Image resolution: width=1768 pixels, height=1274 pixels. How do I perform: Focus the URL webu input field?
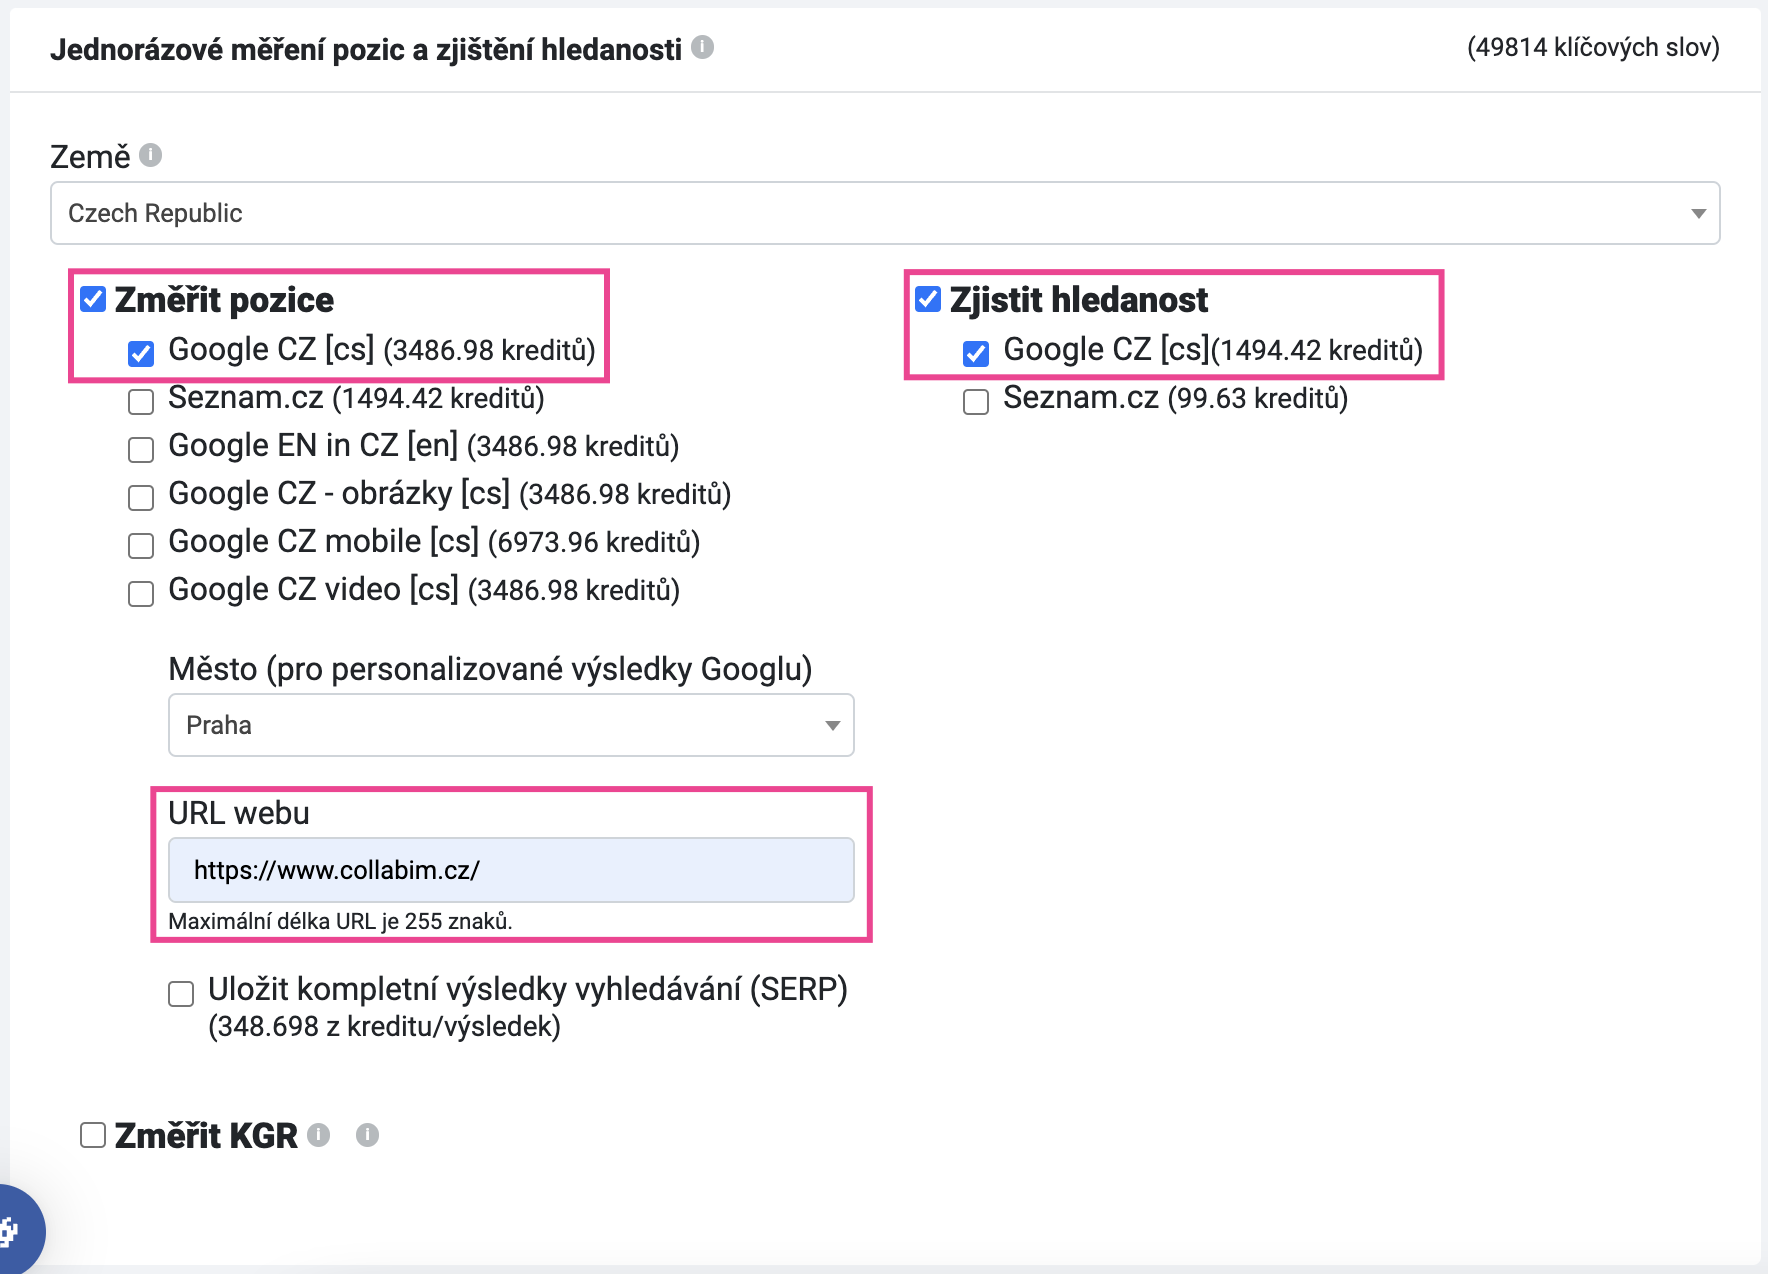pyautogui.click(x=511, y=870)
